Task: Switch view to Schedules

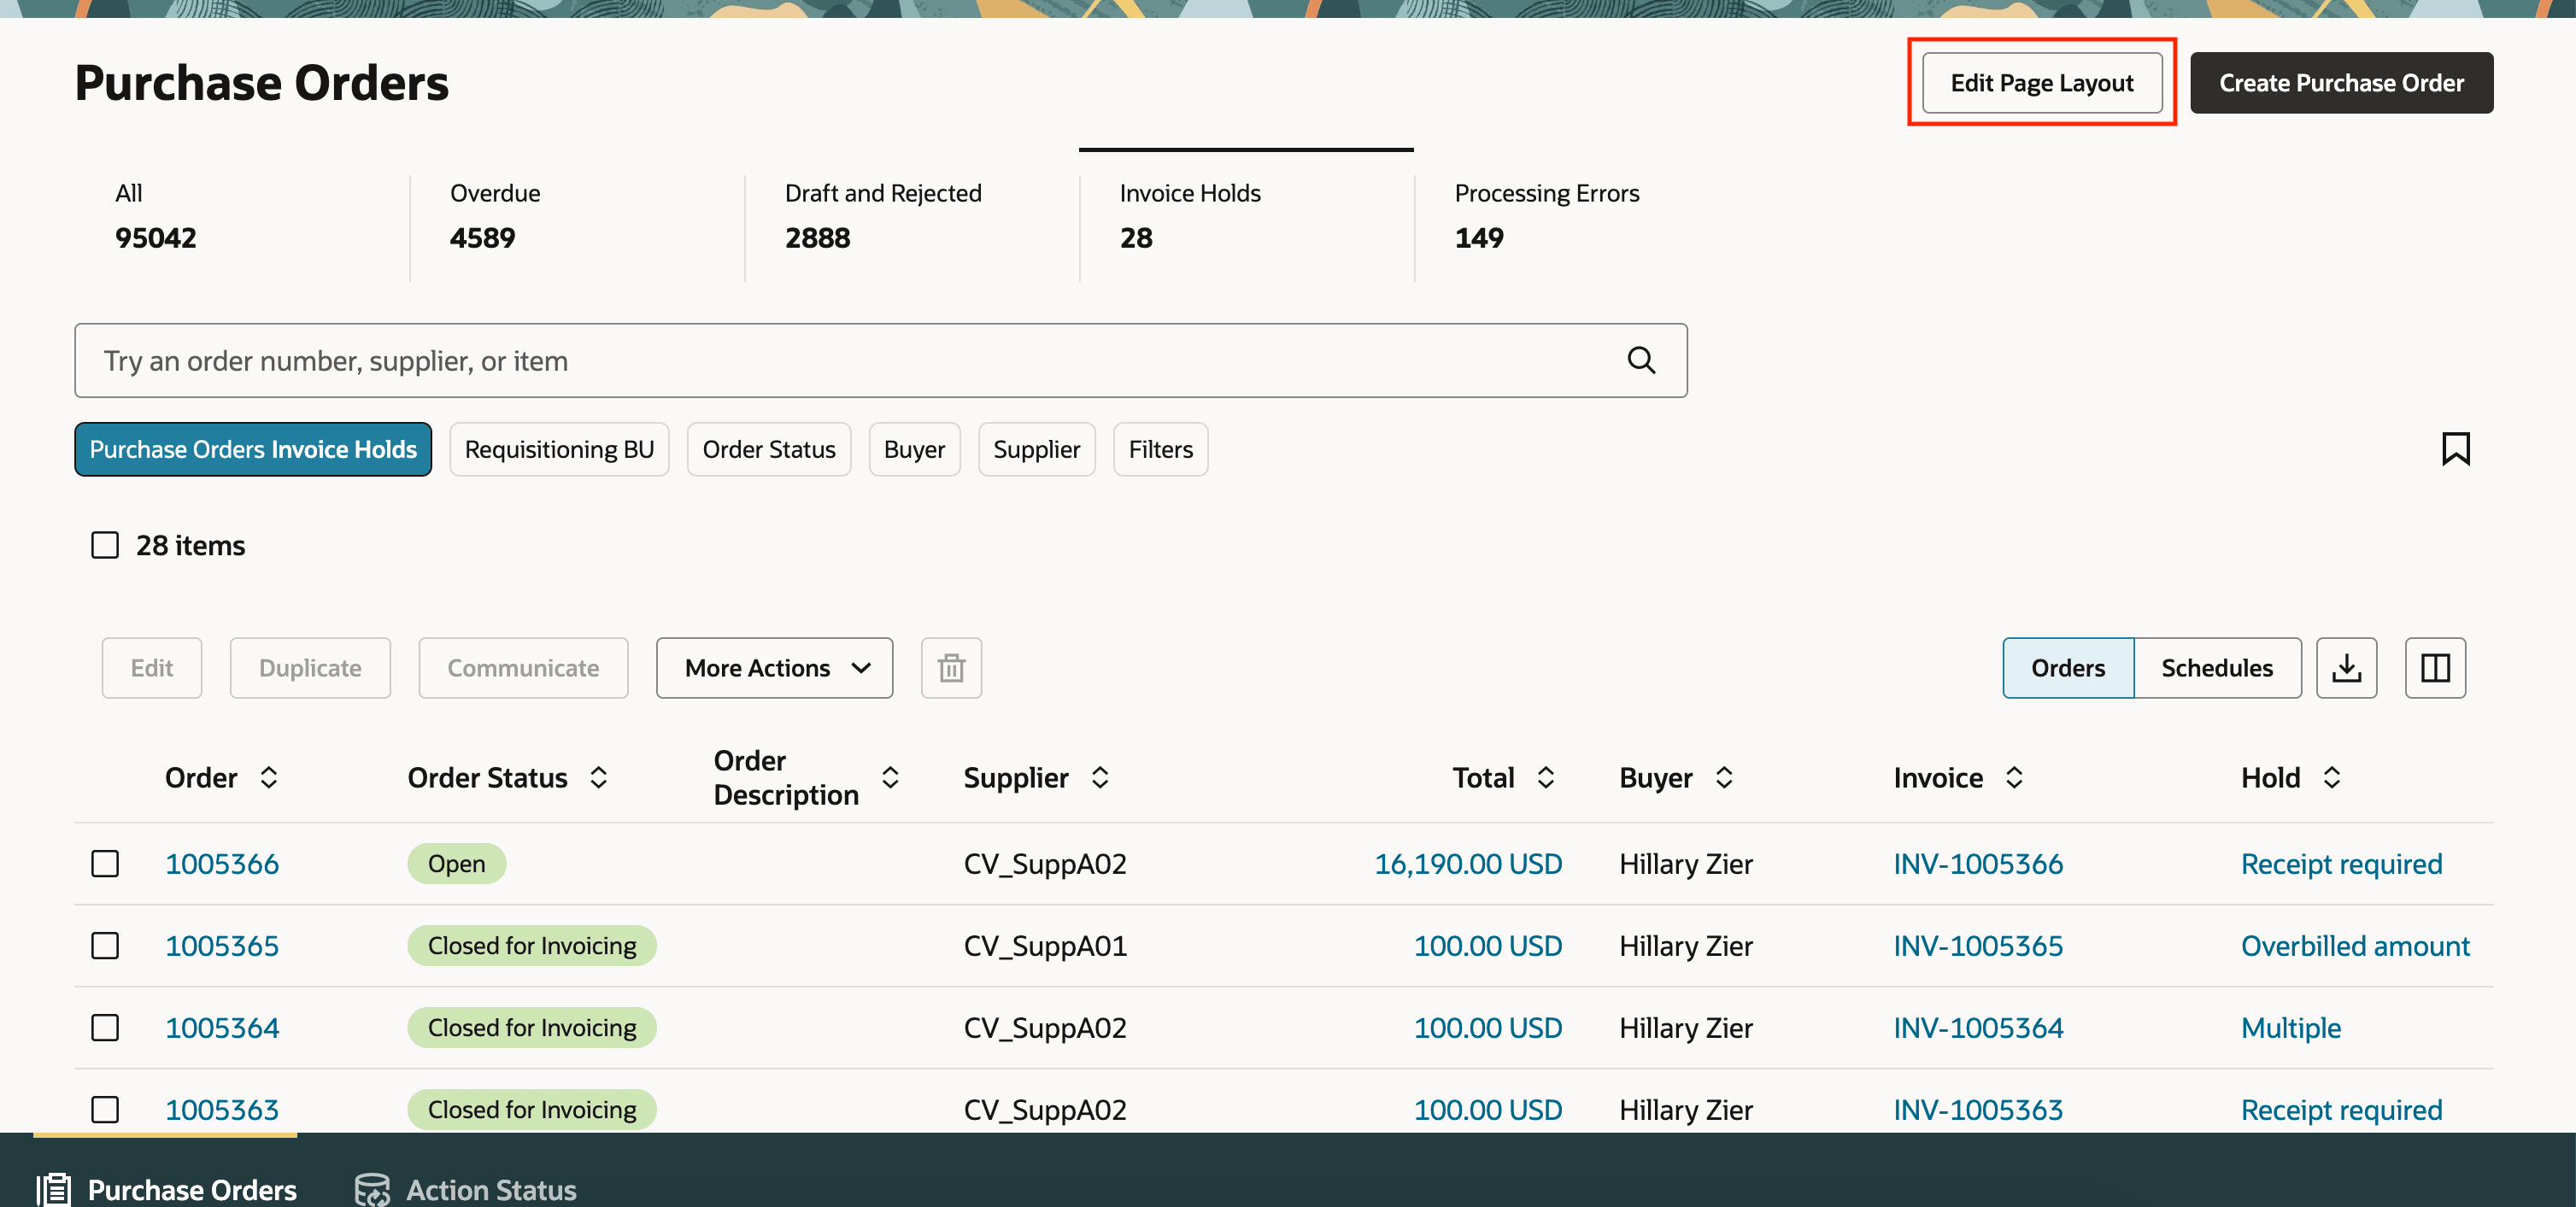Action: pyautogui.click(x=2216, y=668)
